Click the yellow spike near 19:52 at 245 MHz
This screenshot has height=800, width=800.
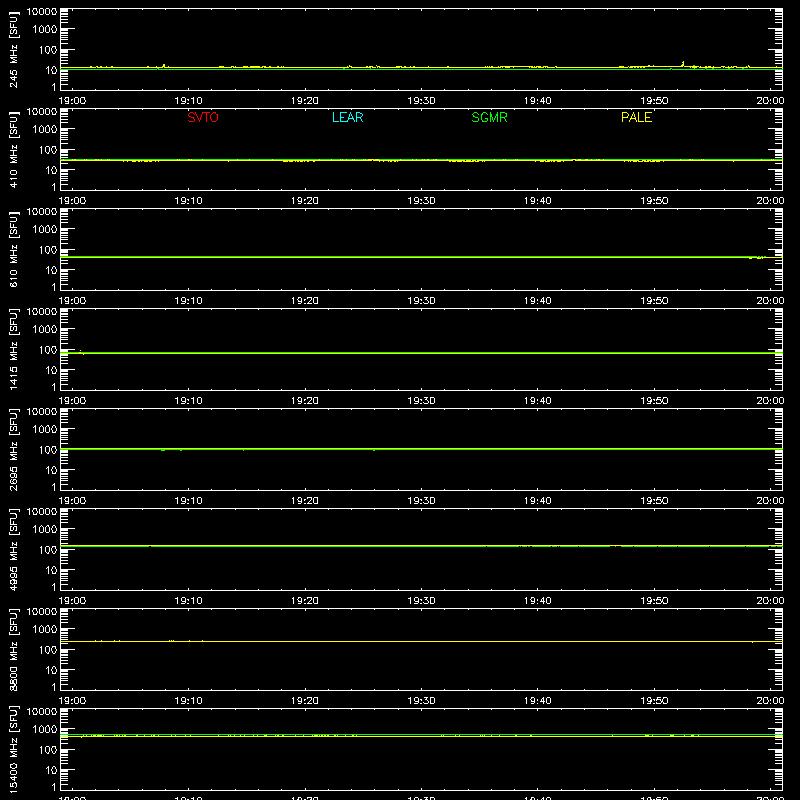tap(683, 63)
